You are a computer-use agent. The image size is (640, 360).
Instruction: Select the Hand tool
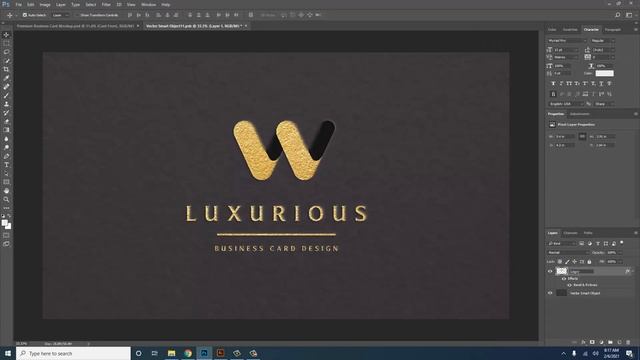coord(6,191)
